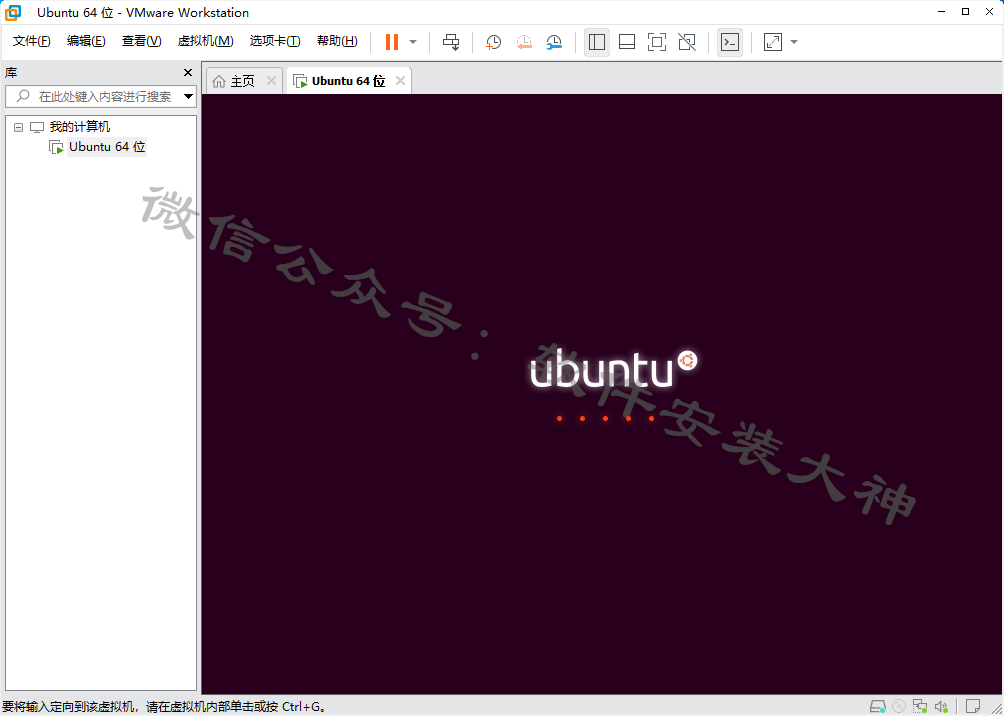The height and width of the screenshot is (716, 1004).
Task: Minimize the VMware Workstation window
Action: (x=941, y=12)
